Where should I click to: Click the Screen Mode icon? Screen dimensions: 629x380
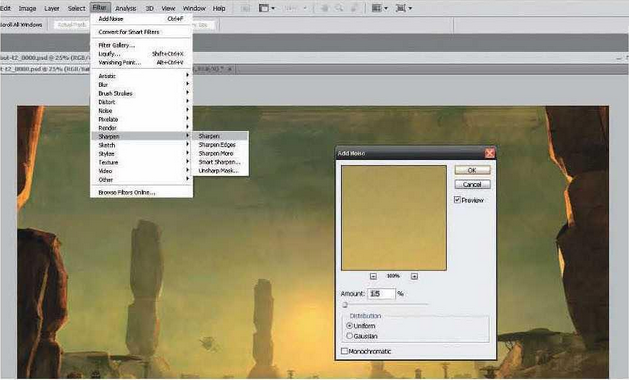[404, 8]
